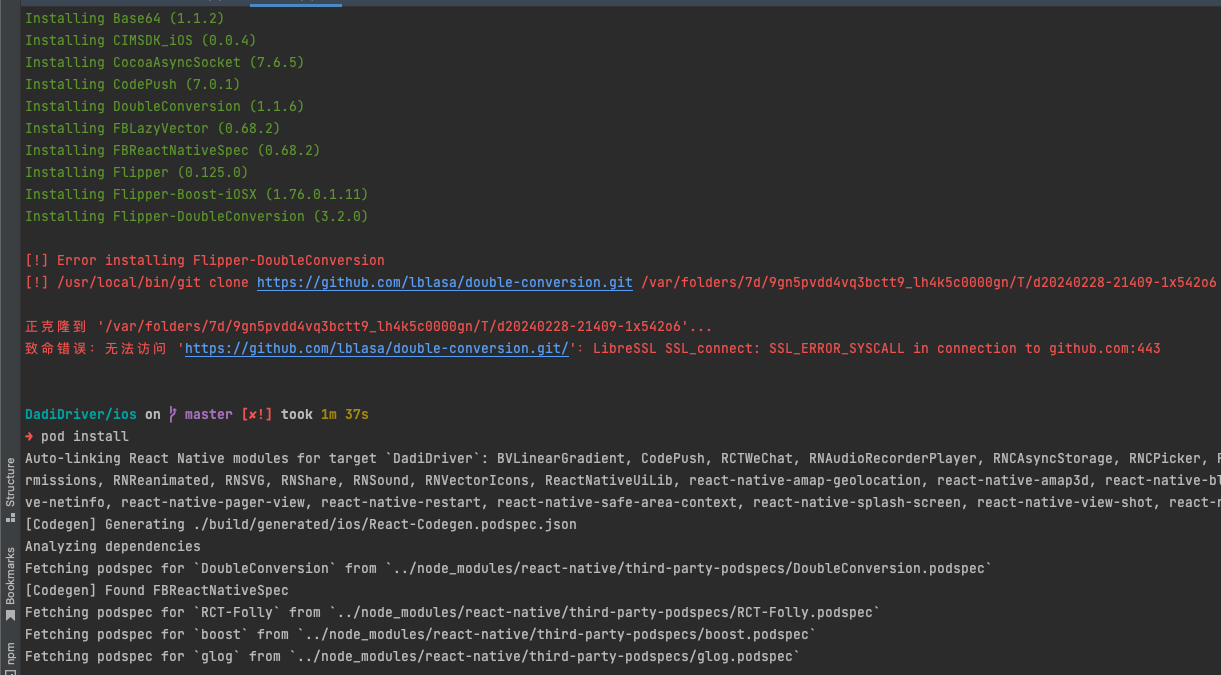Image resolution: width=1221 pixels, height=675 pixels.
Task: Click the 'Fetching podspec for `RCT-Folly`' line
Action: (x=453, y=612)
